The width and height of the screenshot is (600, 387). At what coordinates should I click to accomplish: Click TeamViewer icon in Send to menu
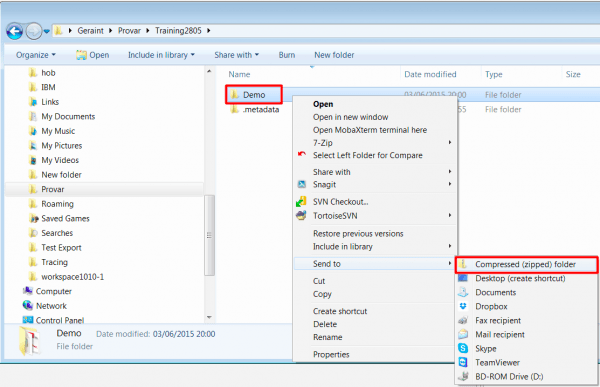[463, 362]
